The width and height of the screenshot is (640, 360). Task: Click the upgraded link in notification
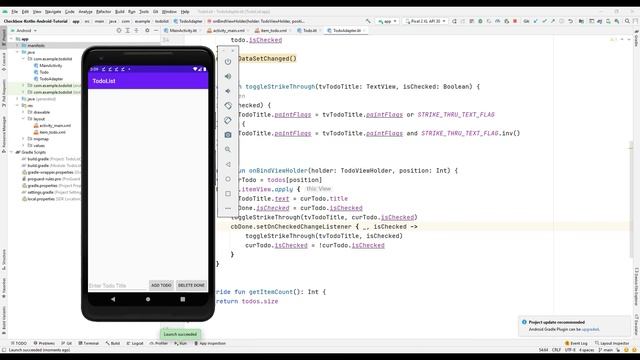[590, 329]
